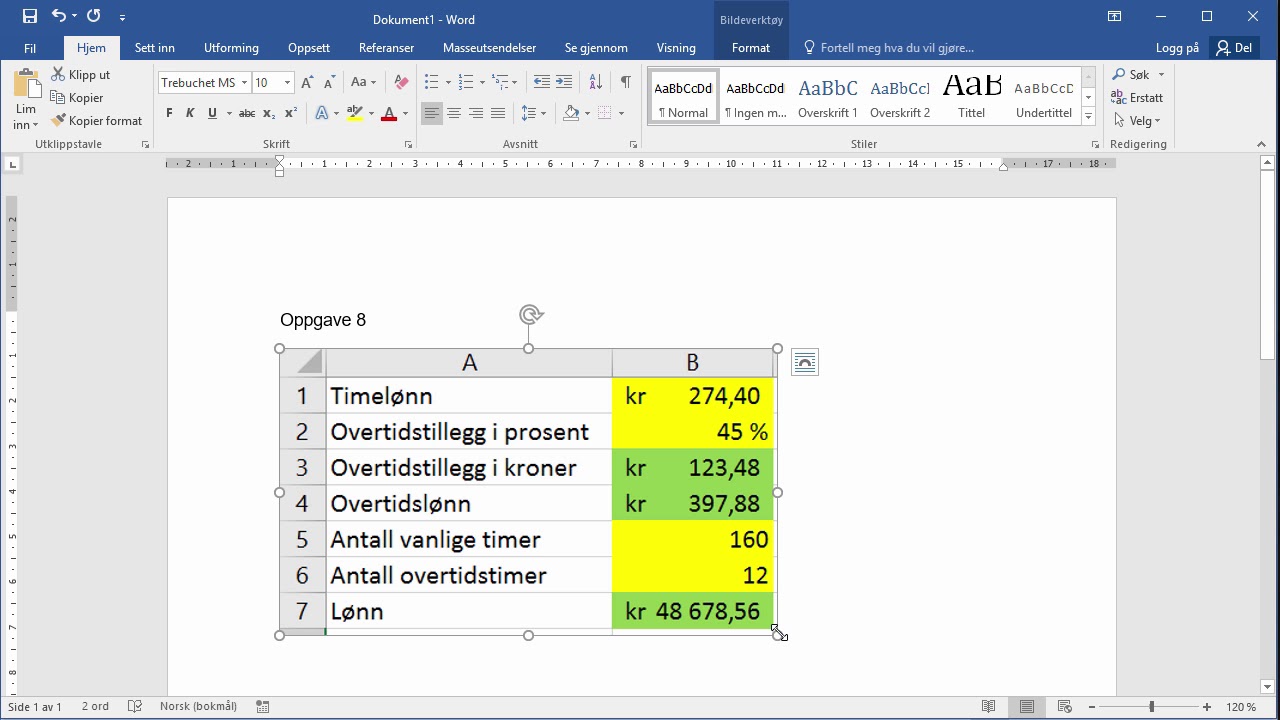The image size is (1280, 720).
Task: Switch to read mode view in status bar
Action: (989, 707)
